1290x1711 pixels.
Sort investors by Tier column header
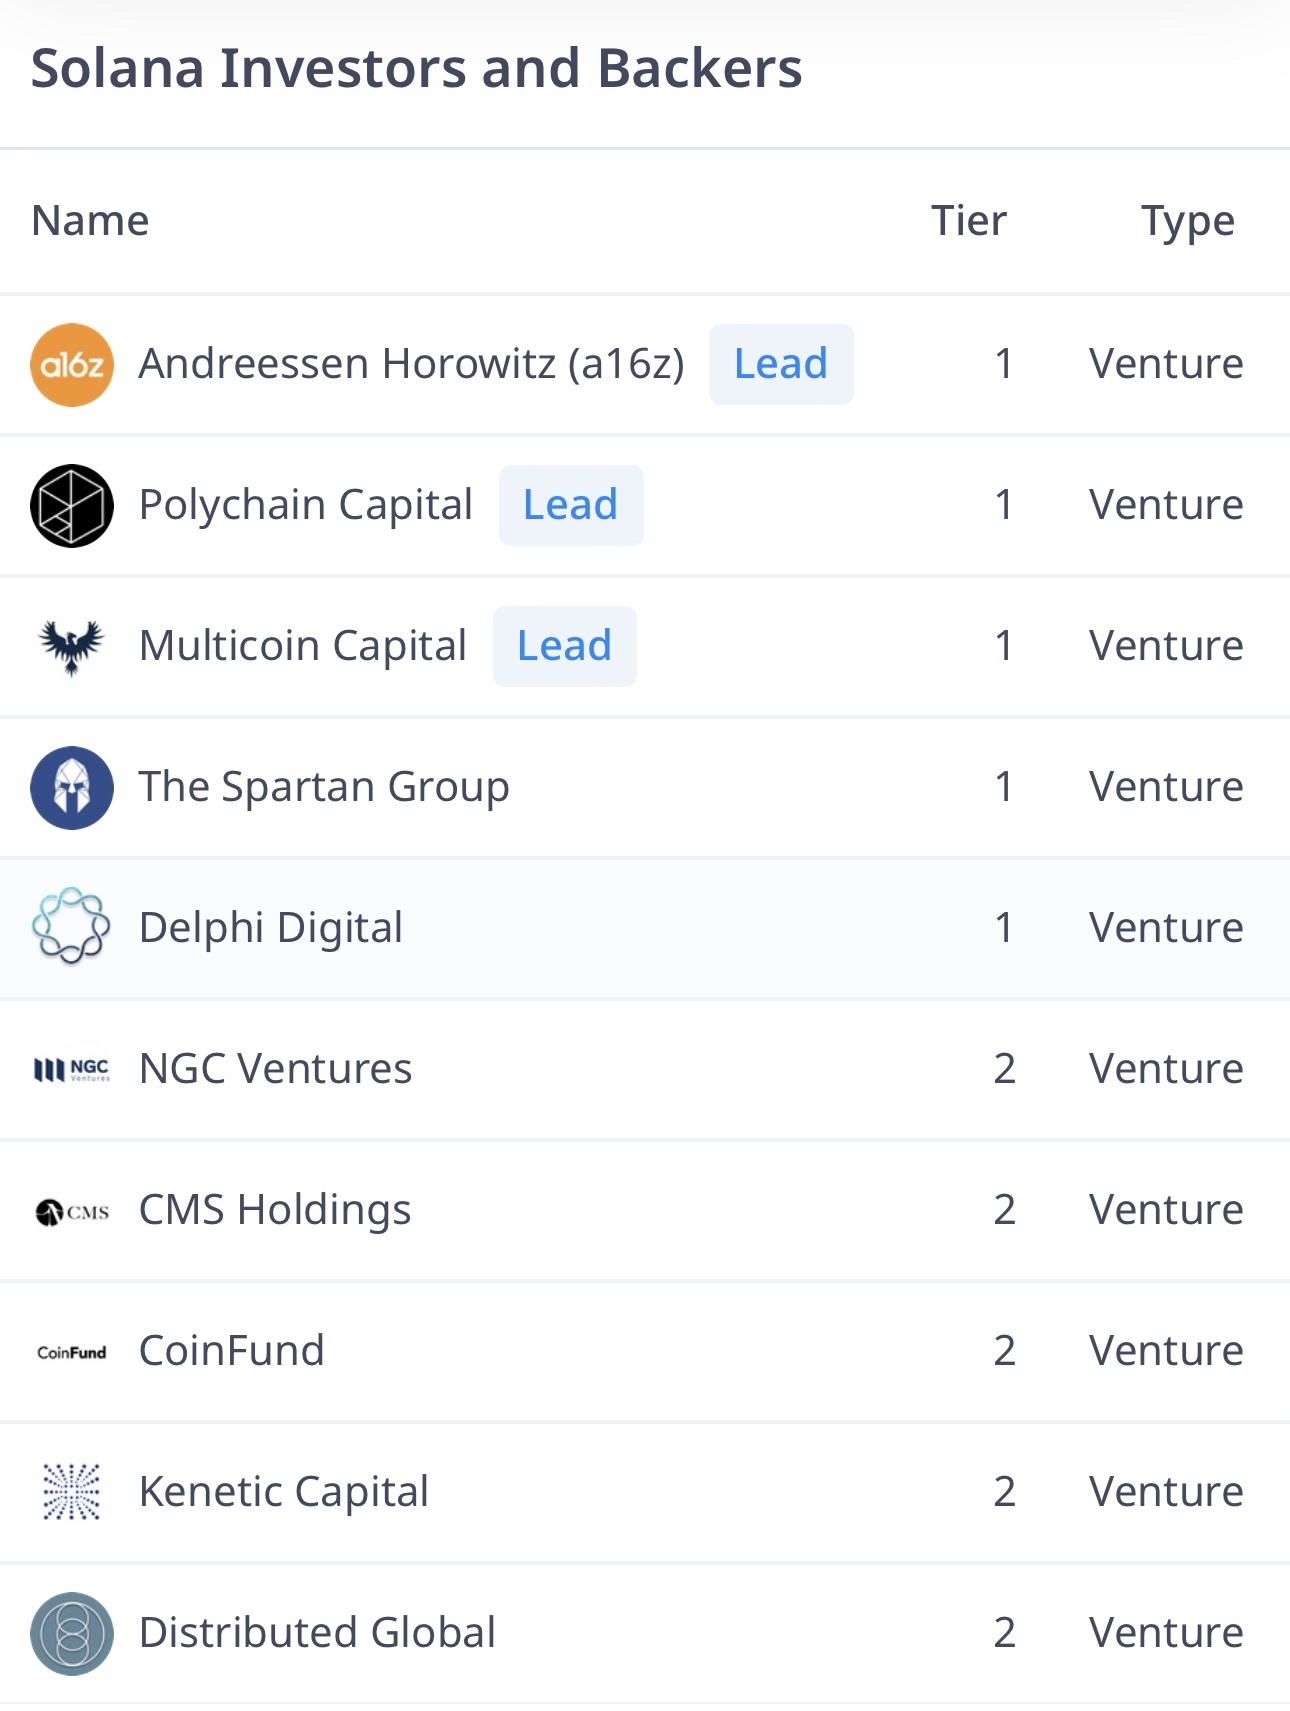click(x=968, y=221)
